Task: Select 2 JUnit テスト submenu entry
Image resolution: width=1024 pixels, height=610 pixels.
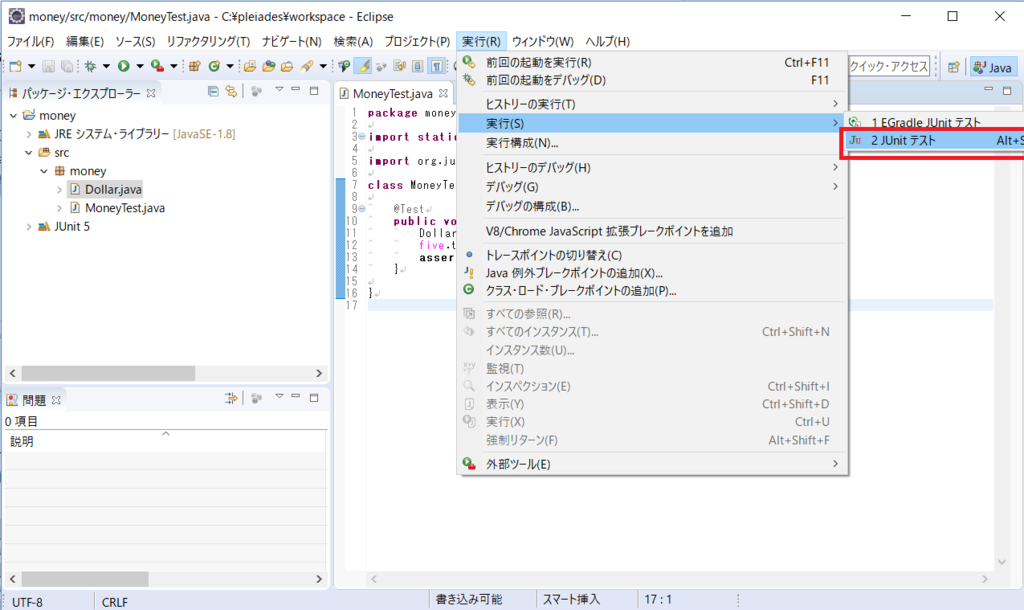Action: coord(934,140)
